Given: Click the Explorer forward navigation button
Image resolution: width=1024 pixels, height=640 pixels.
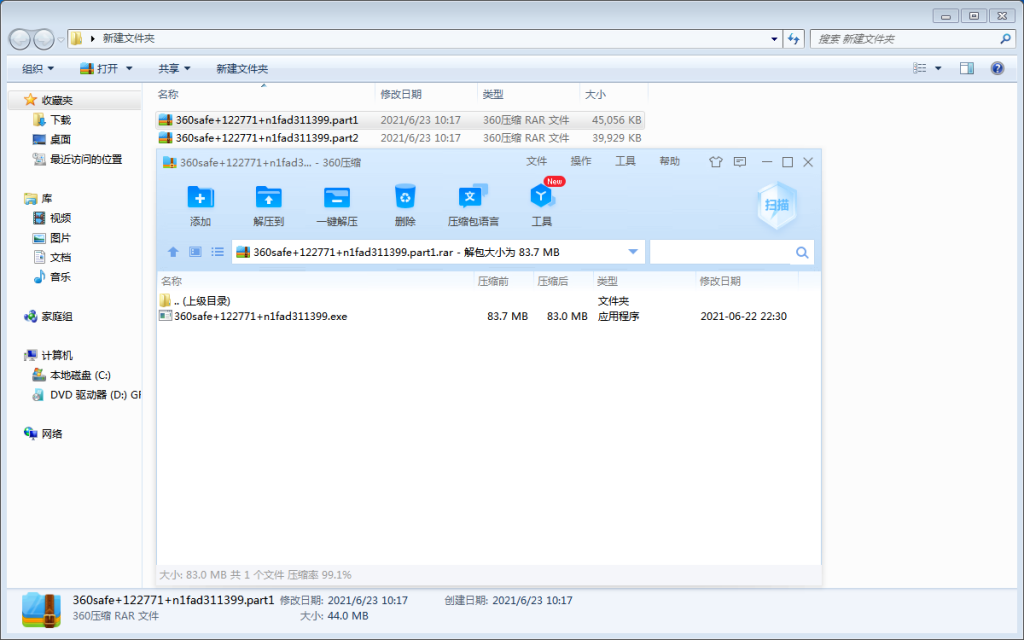Looking at the screenshot, I should coord(44,39).
